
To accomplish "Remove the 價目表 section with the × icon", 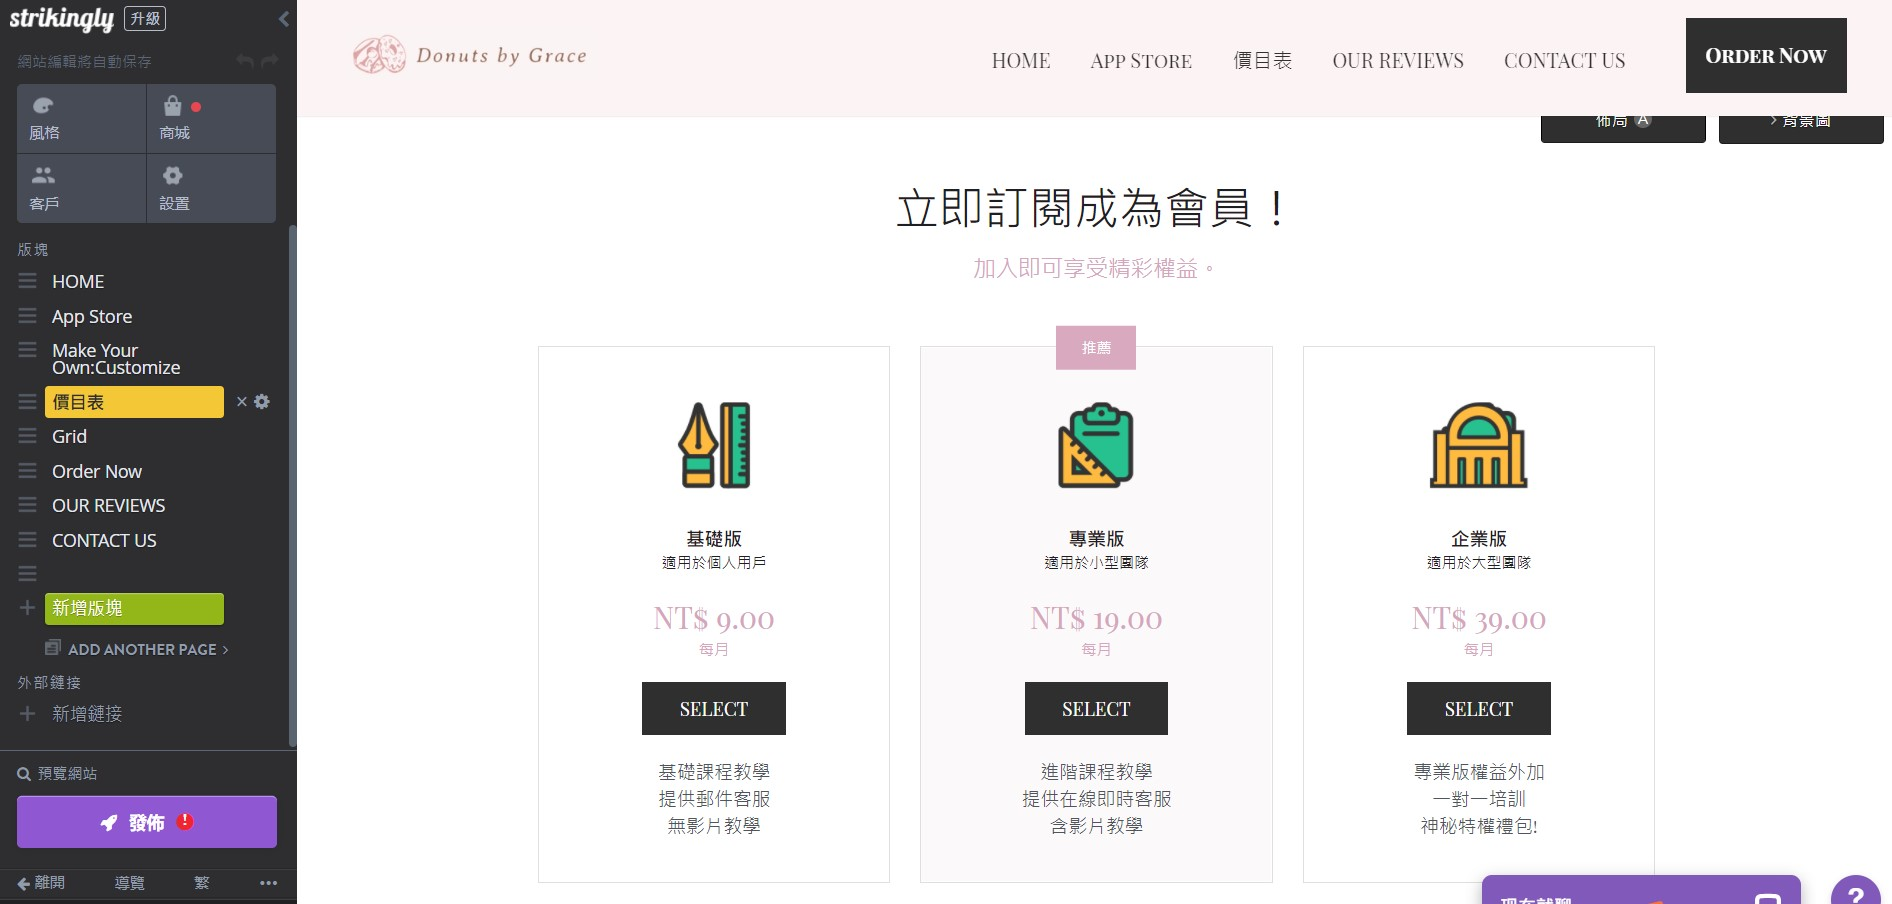I will tap(242, 402).
